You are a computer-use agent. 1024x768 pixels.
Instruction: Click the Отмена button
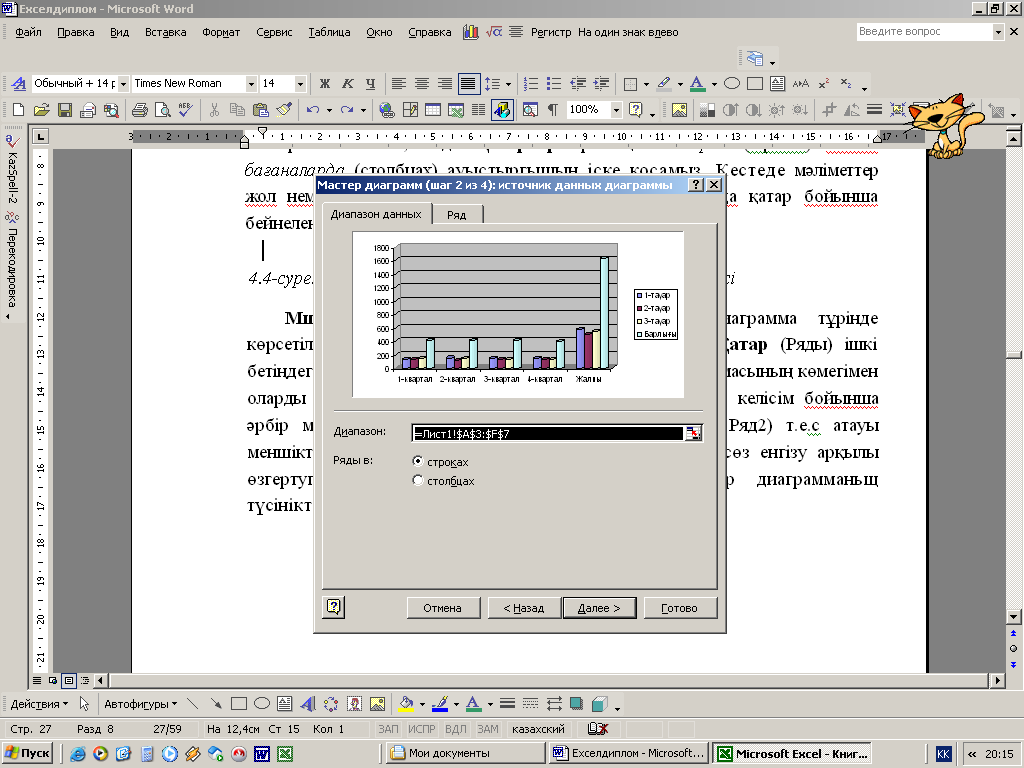[x=442, y=608]
